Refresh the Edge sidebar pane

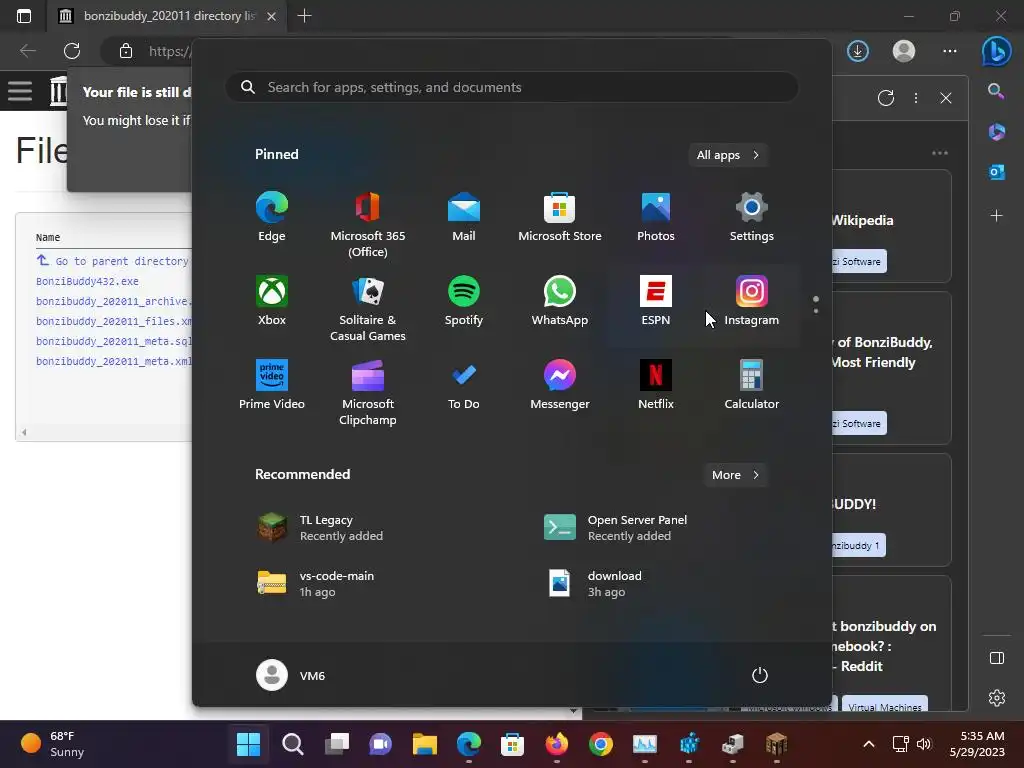[x=886, y=98]
